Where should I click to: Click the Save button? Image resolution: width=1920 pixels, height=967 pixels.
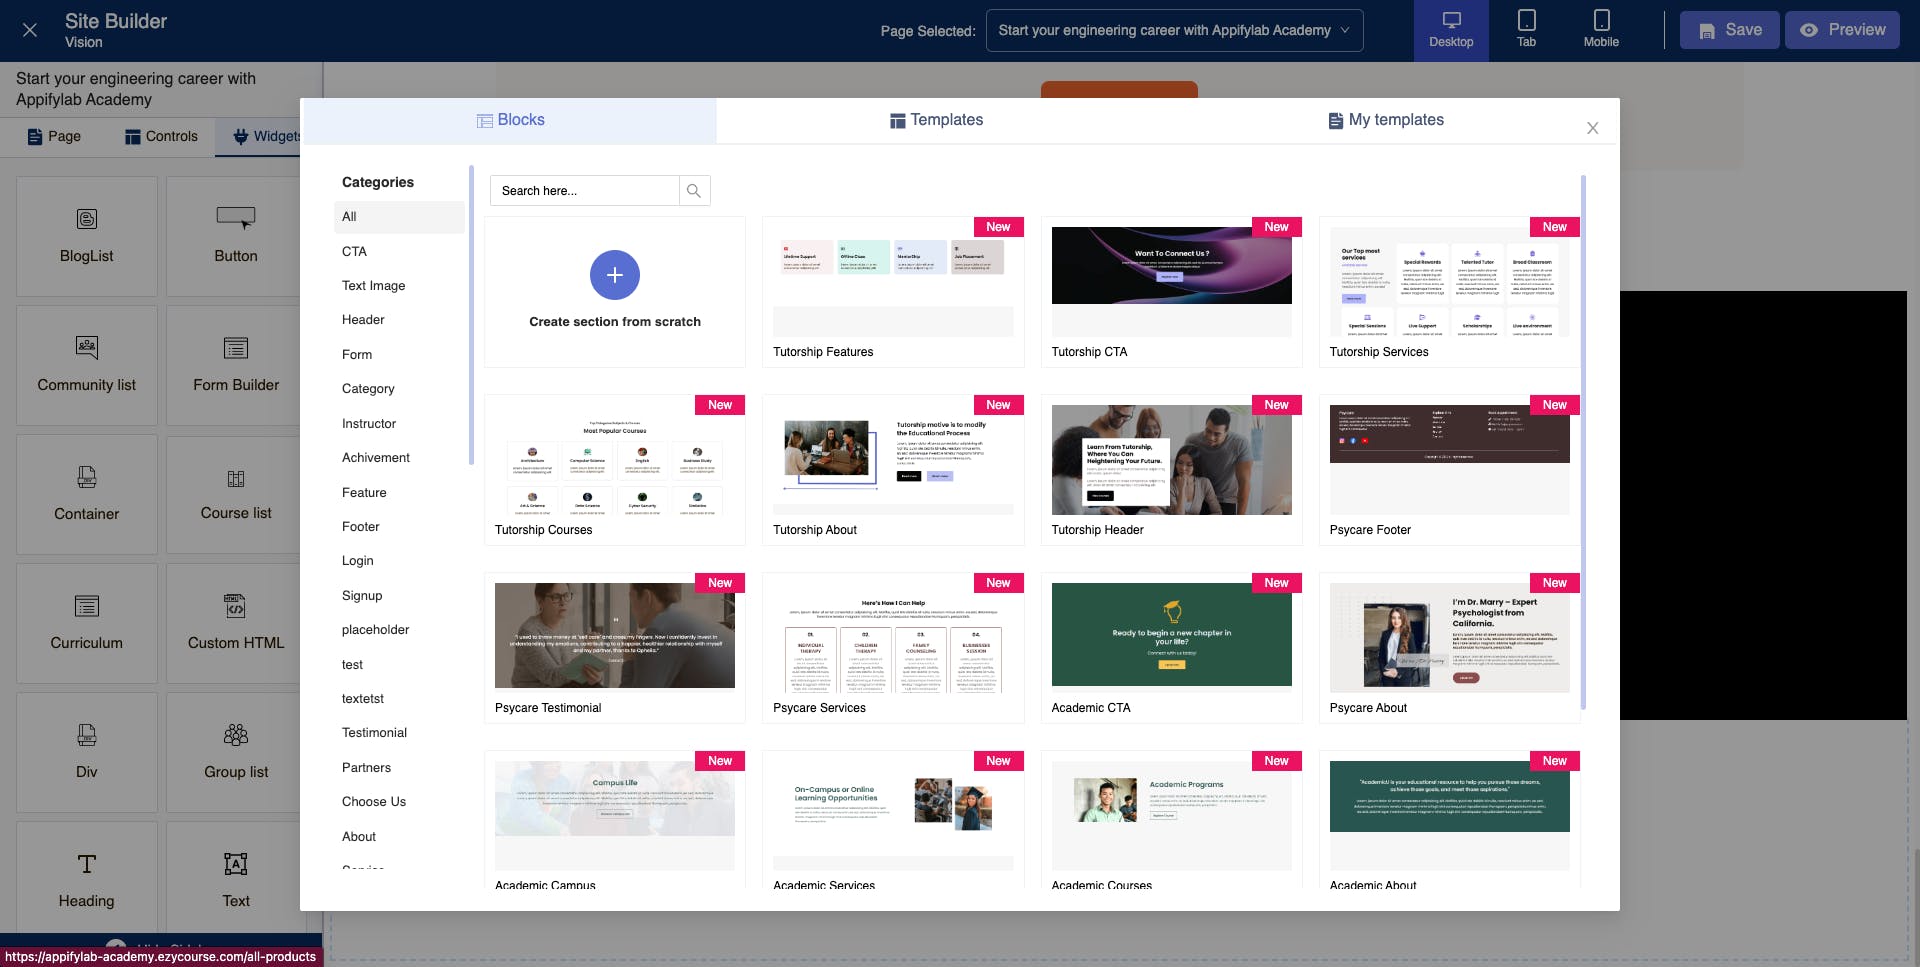(x=1729, y=30)
